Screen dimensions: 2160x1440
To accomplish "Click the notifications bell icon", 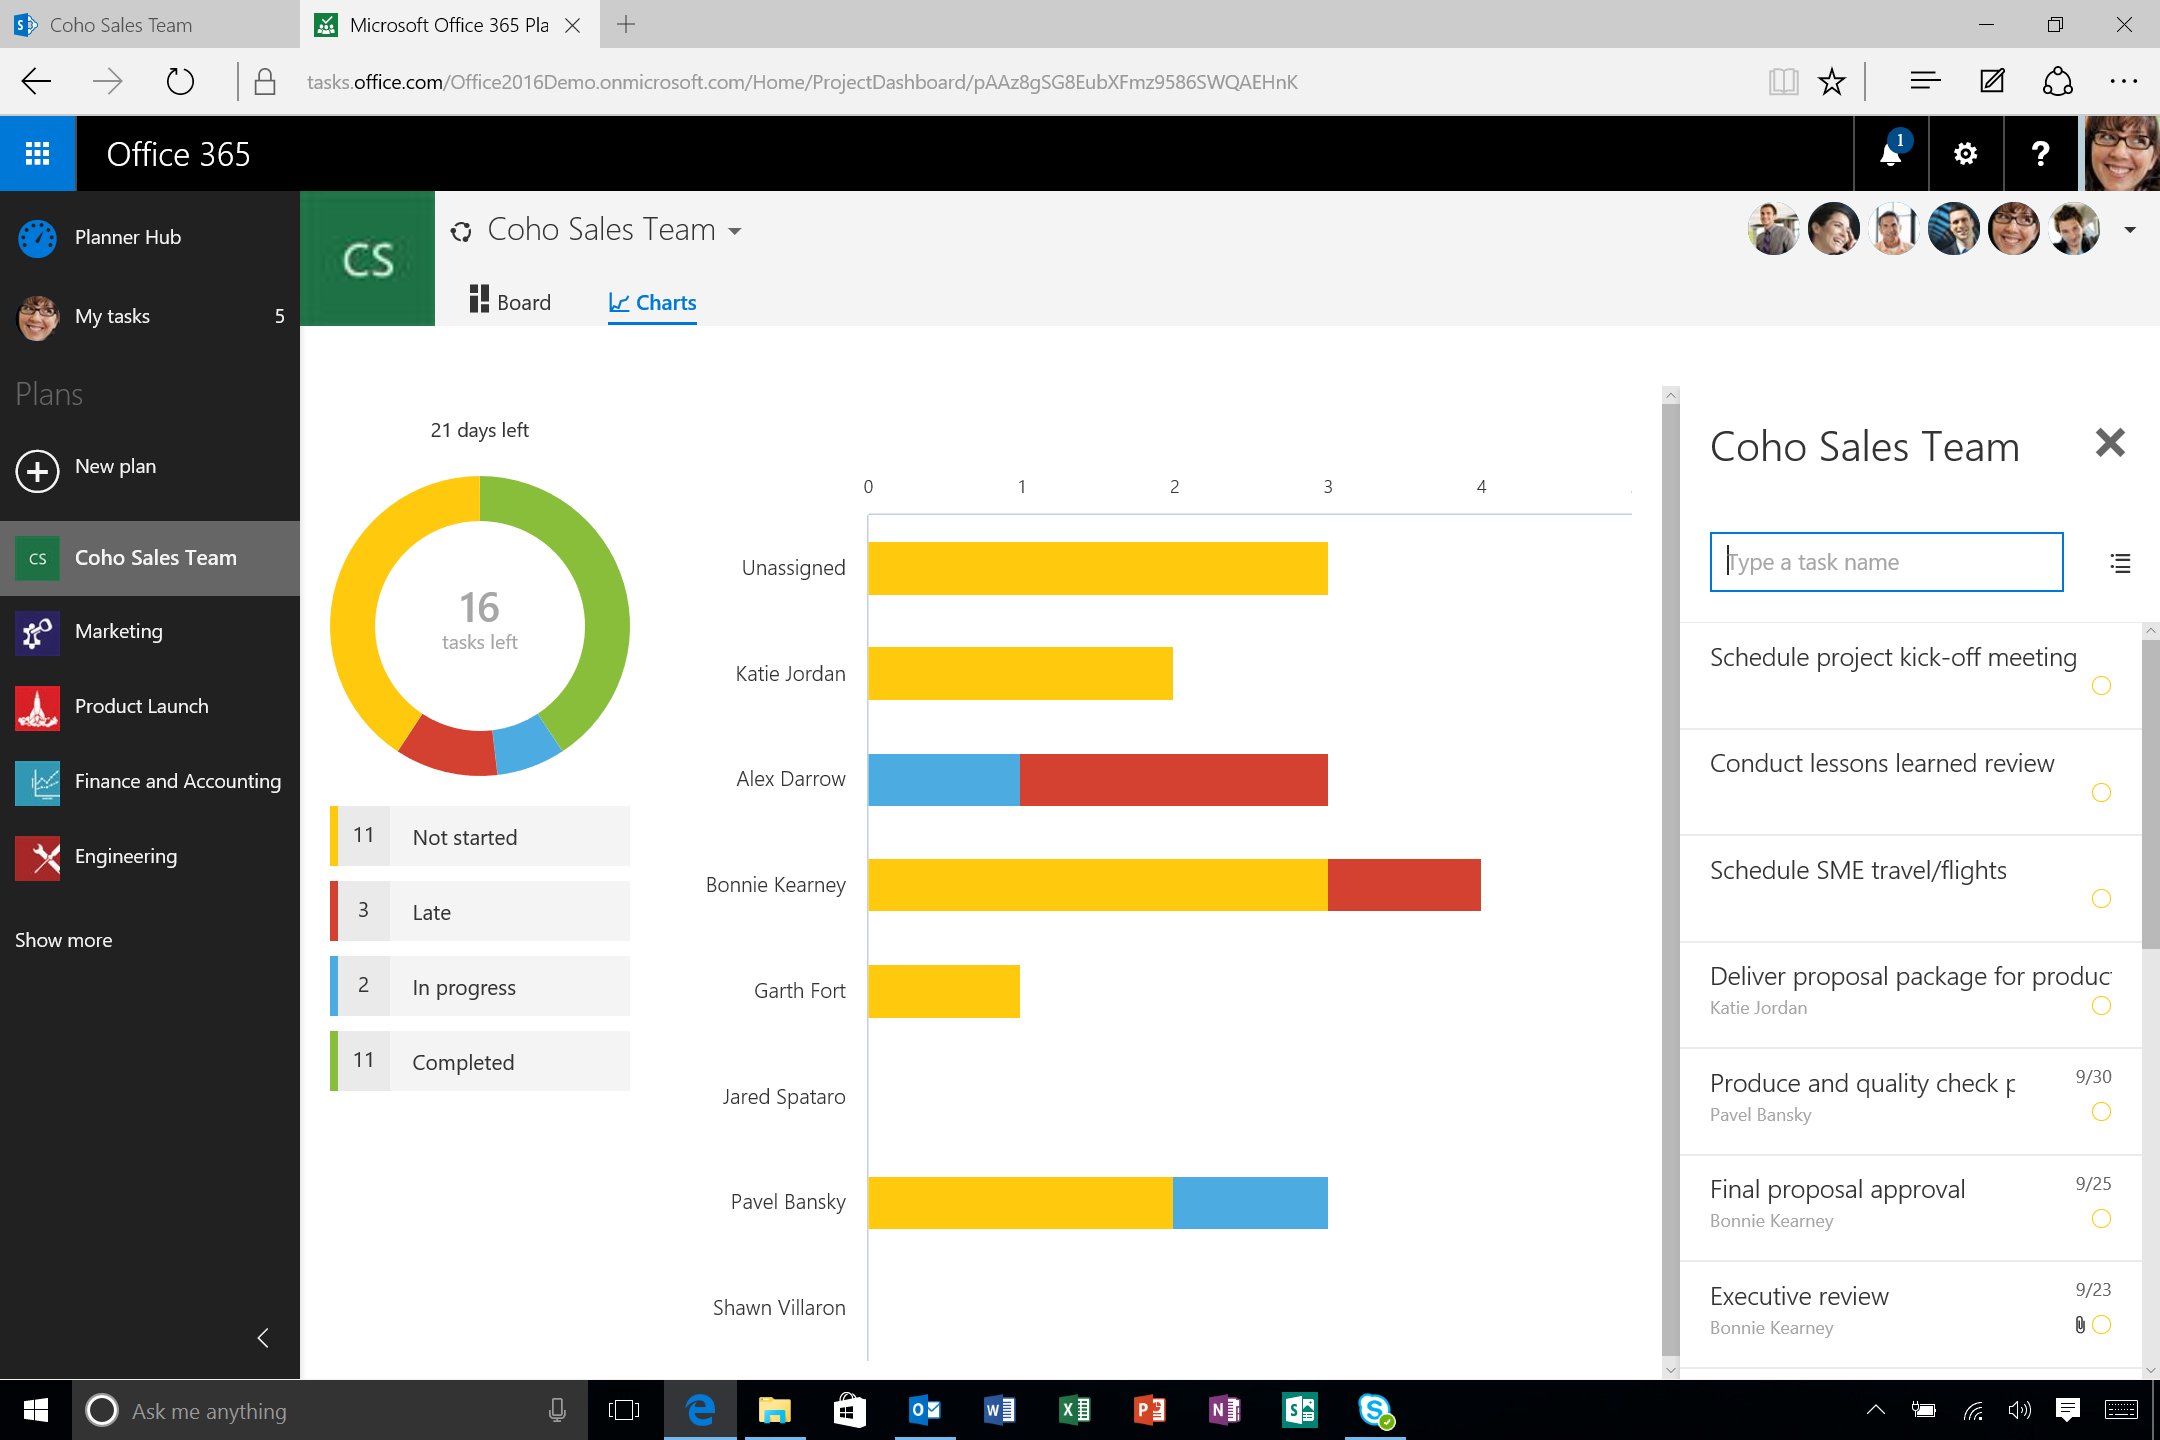I will pos(1890,153).
